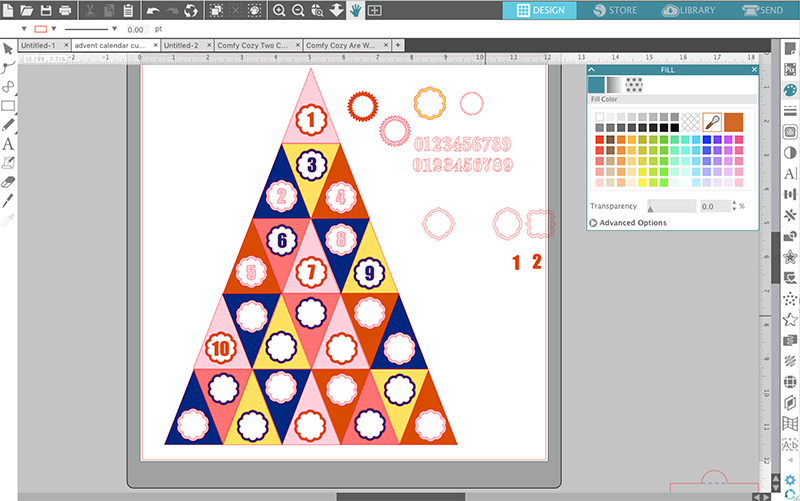
Task: Create a new document with the New icon
Action: 8,10
